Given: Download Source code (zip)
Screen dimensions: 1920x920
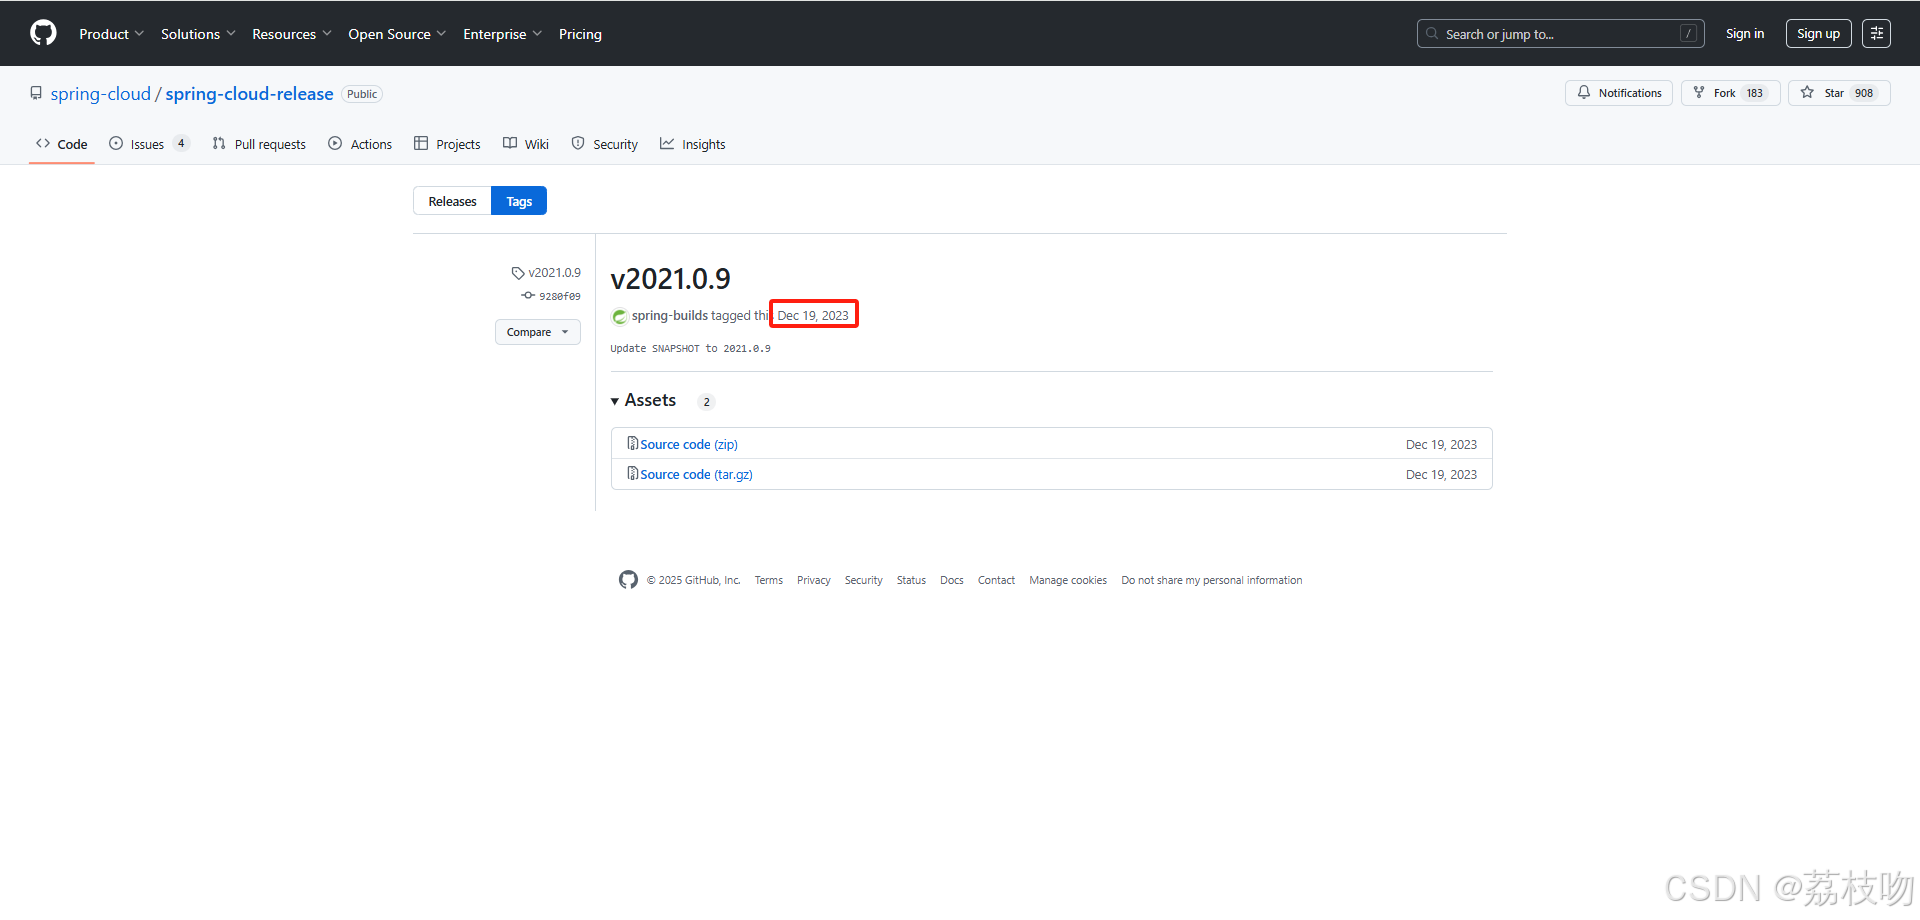Looking at the screenshot, I should (689, 444).
